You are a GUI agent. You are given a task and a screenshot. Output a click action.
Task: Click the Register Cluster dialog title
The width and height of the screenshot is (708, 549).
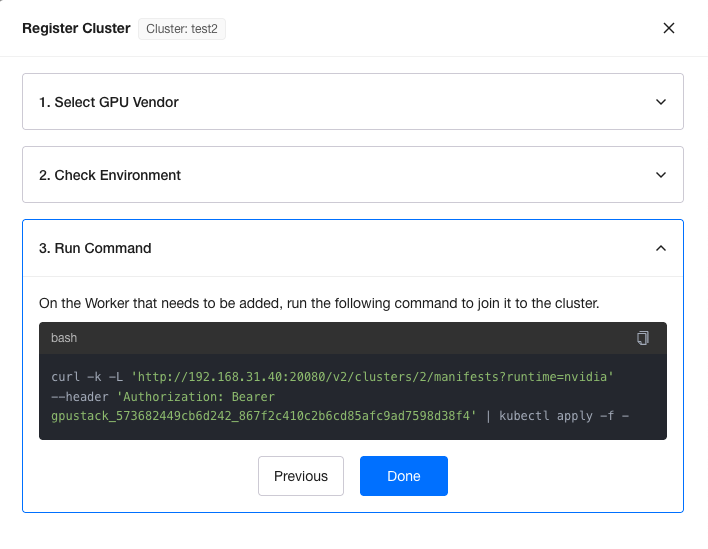pyautogui.click(x=76, y=28)
